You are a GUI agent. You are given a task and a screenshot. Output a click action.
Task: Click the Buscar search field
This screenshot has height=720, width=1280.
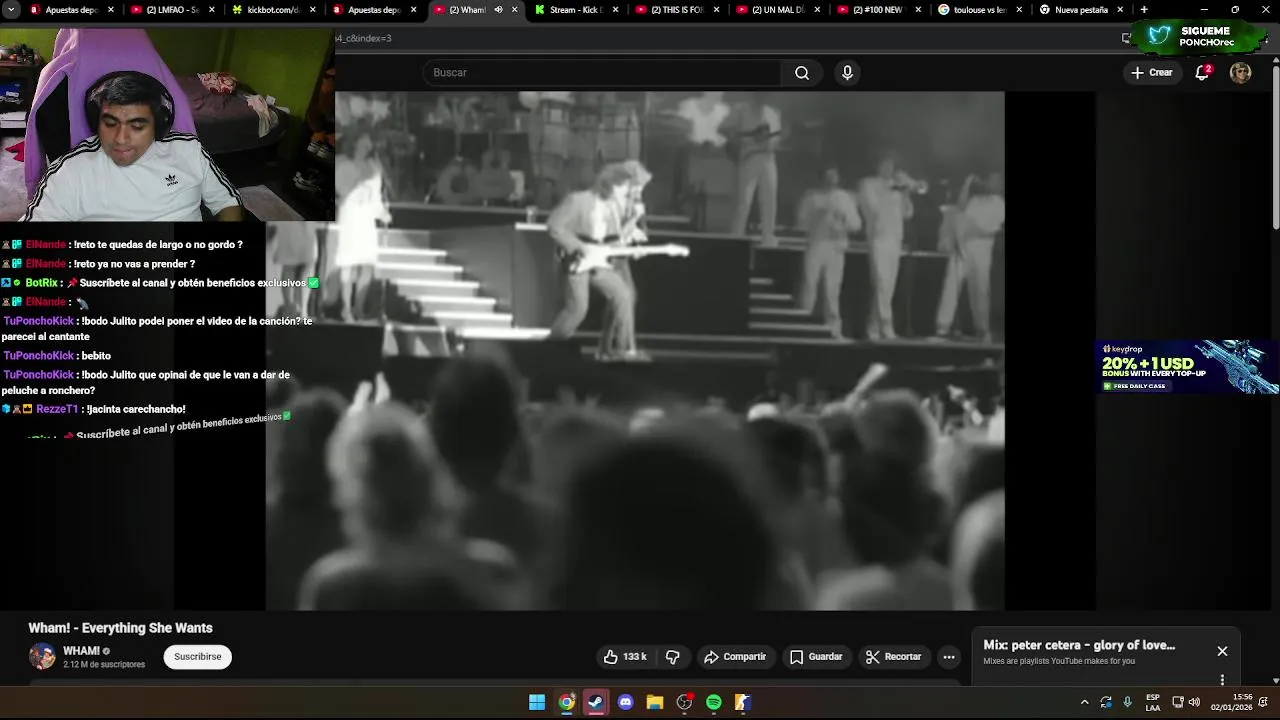coord(602,73)
